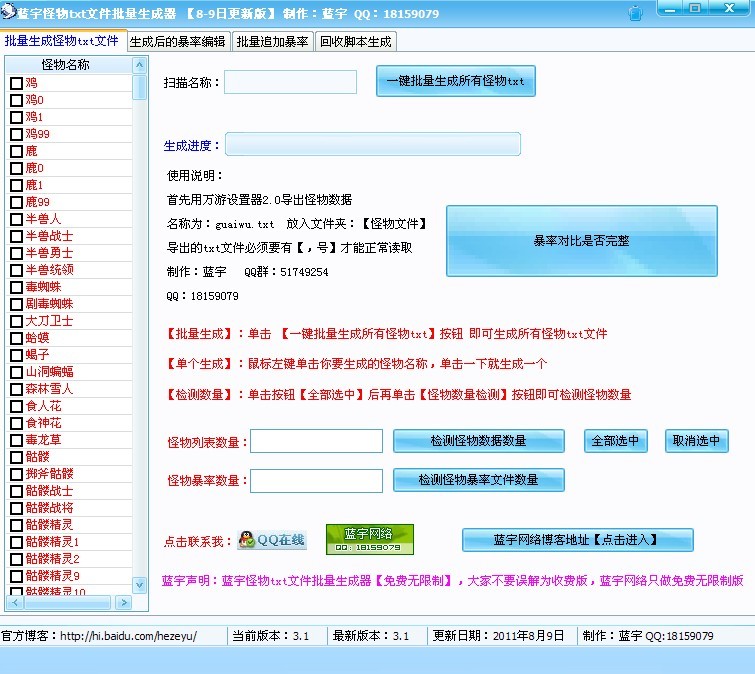This screenshot has height=674, width=755.
Task: Tick the 半兽人 monster checkbox
Action: [16, 219]
